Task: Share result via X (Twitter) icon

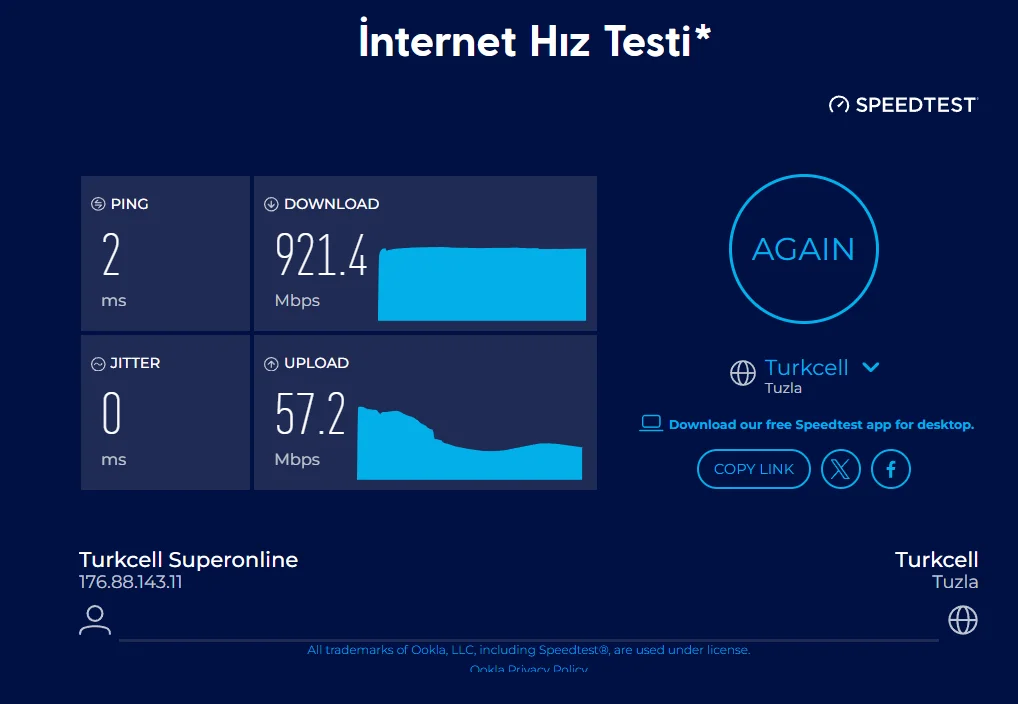Action: 841,469
